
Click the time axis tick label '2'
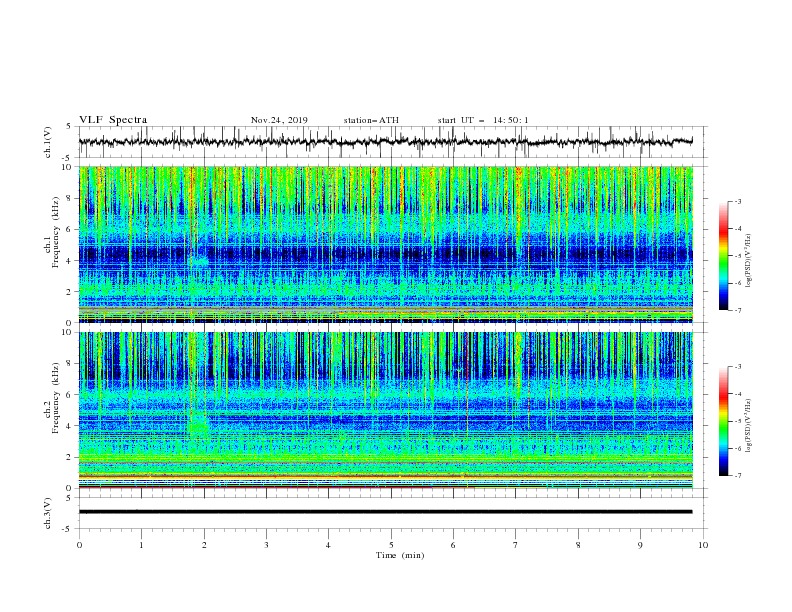click(x=204, y=545)
